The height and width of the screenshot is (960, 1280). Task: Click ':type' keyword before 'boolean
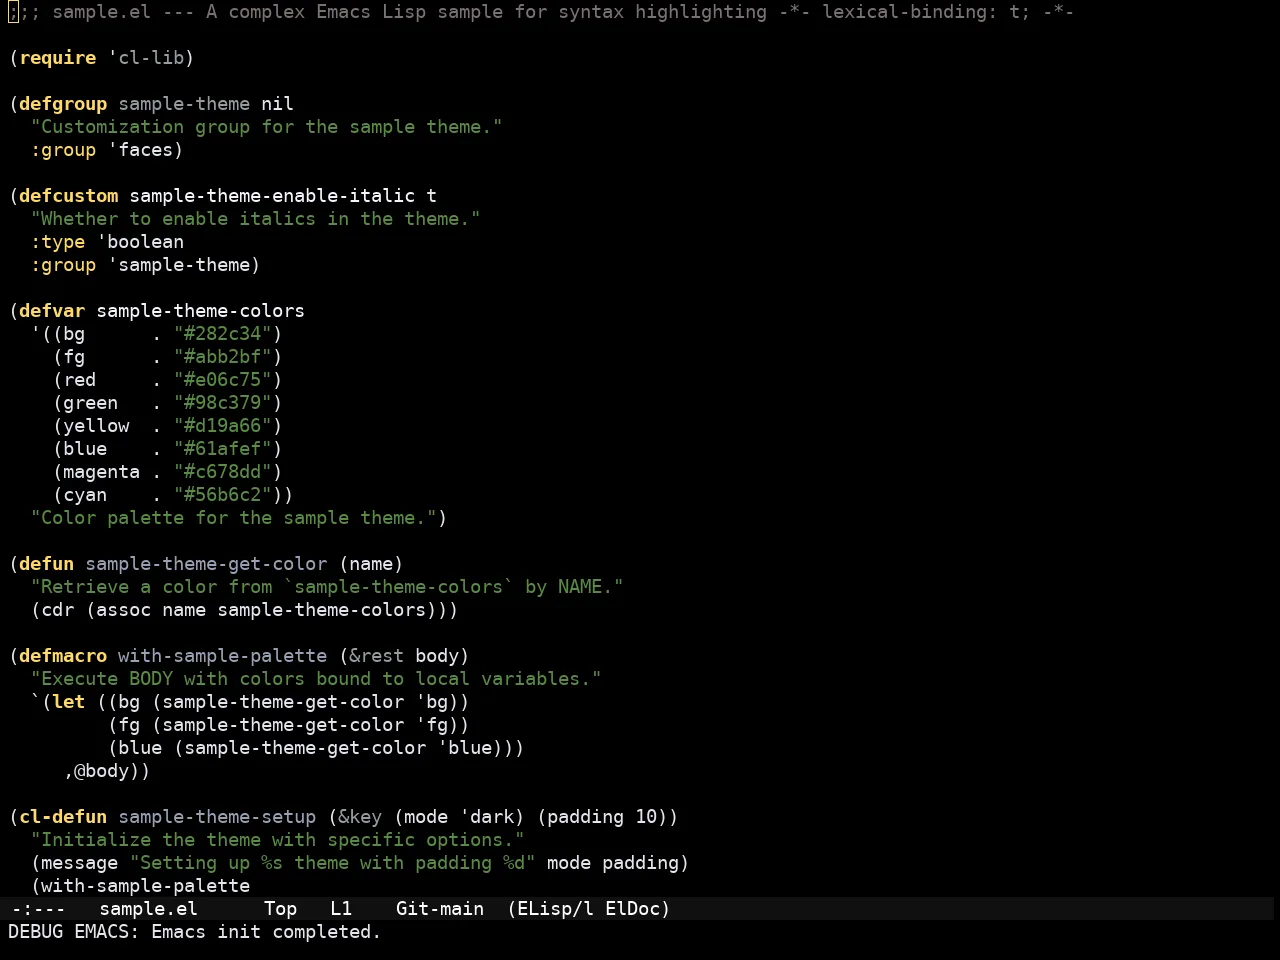[x=58, y=242]
